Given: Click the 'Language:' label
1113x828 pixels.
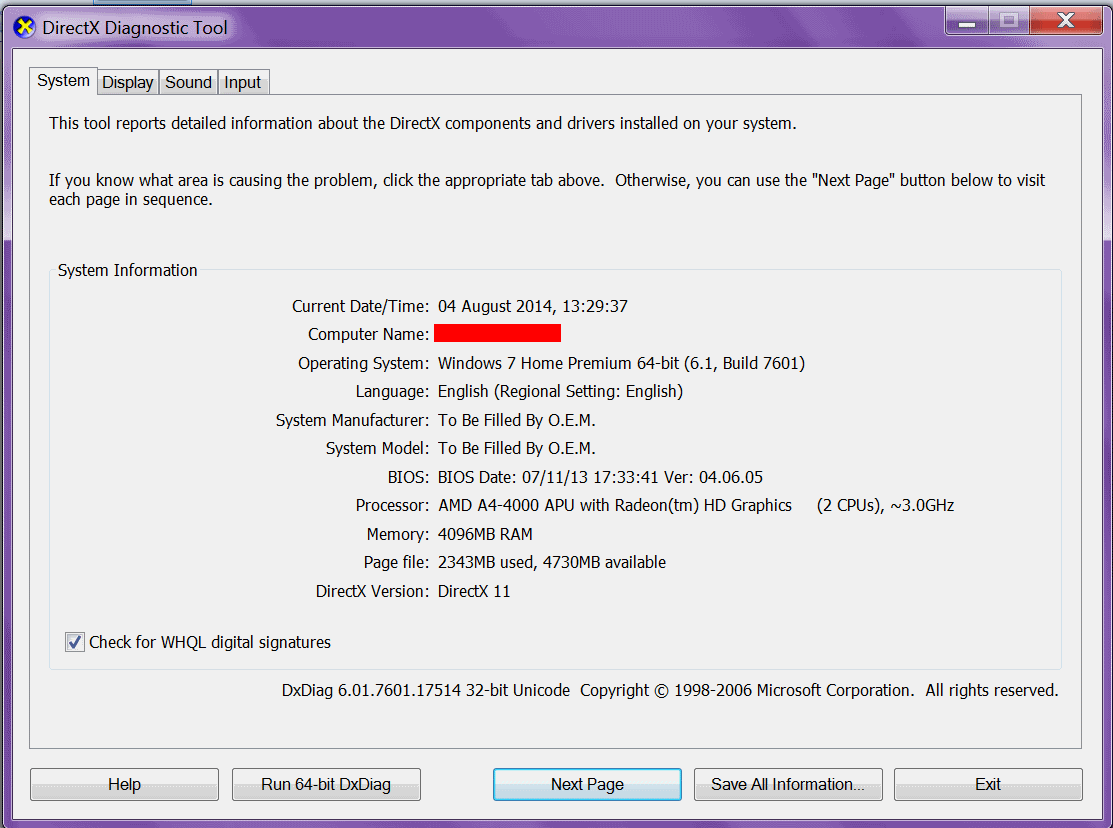Looking at the screenshot, I should tap(393, 391).
